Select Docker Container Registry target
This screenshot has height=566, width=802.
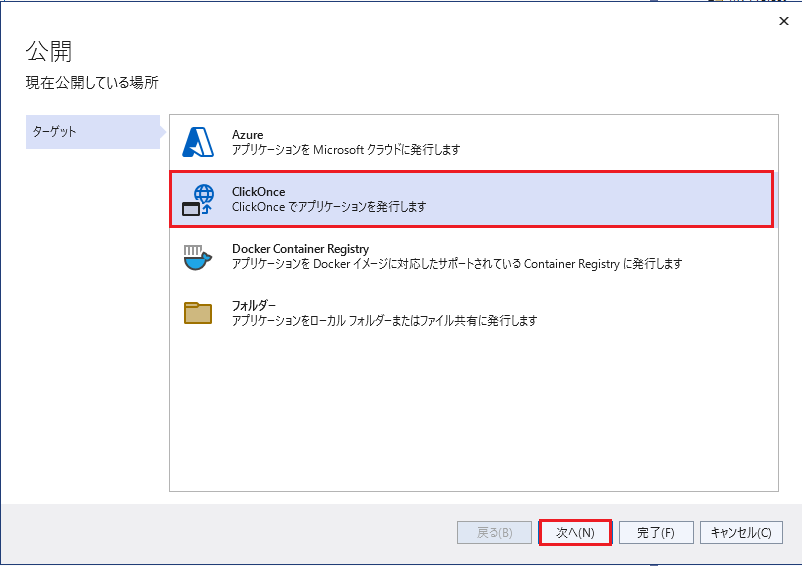tap(474, 256)
